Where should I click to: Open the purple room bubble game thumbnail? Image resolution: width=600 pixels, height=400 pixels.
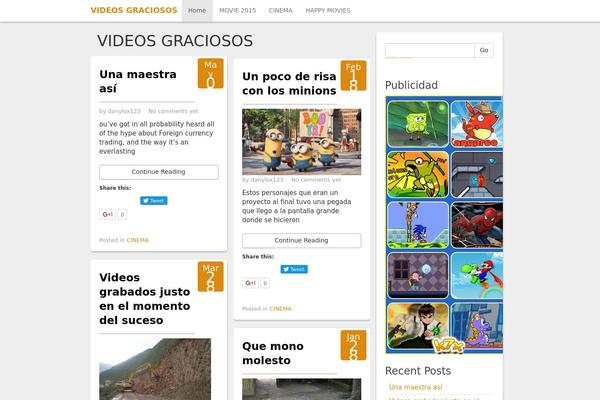tap(417, 276)
